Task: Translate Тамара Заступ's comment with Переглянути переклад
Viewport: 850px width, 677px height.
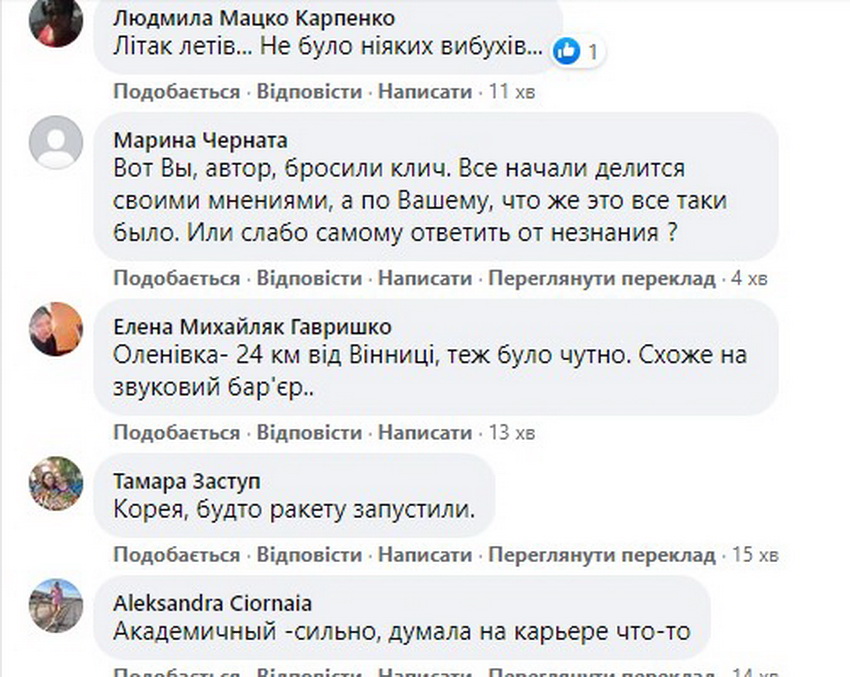Action: (x=604, y=554)
